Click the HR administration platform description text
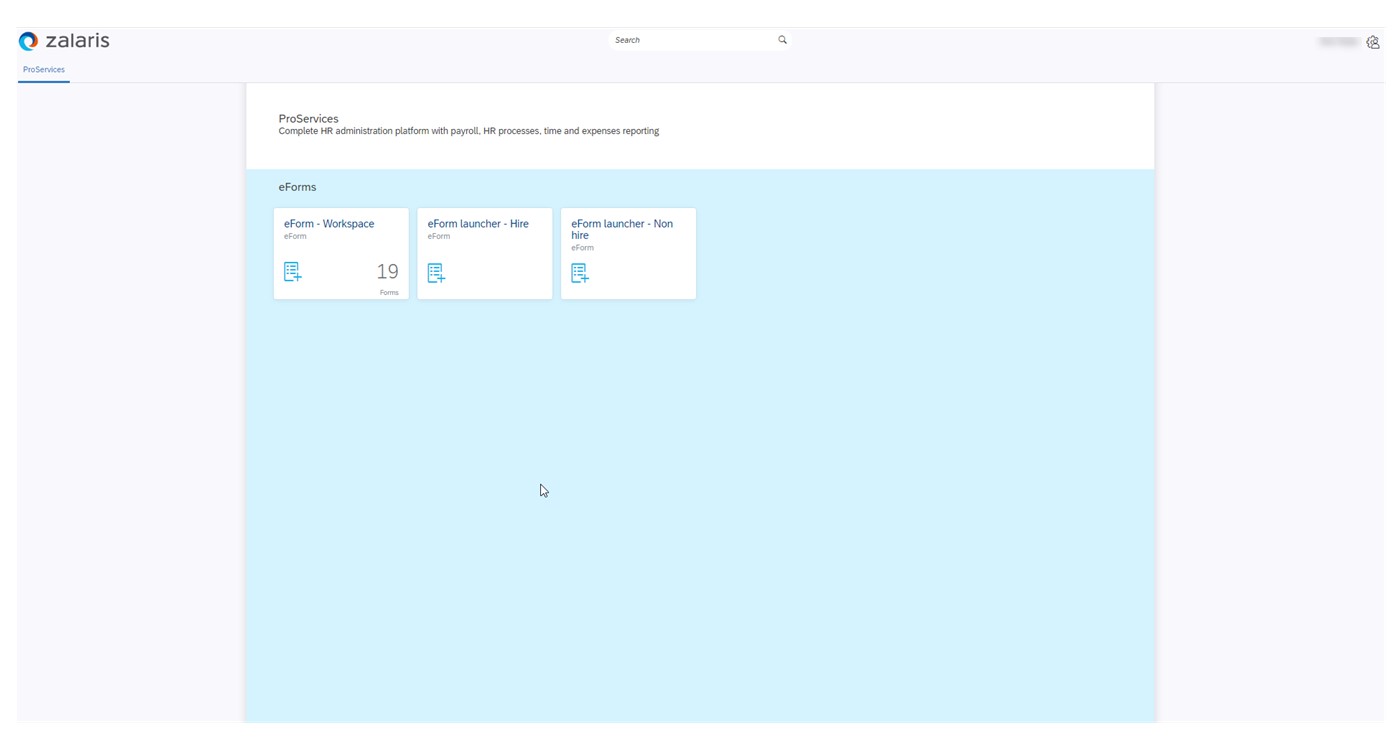1400x750 pixels. 468,131
